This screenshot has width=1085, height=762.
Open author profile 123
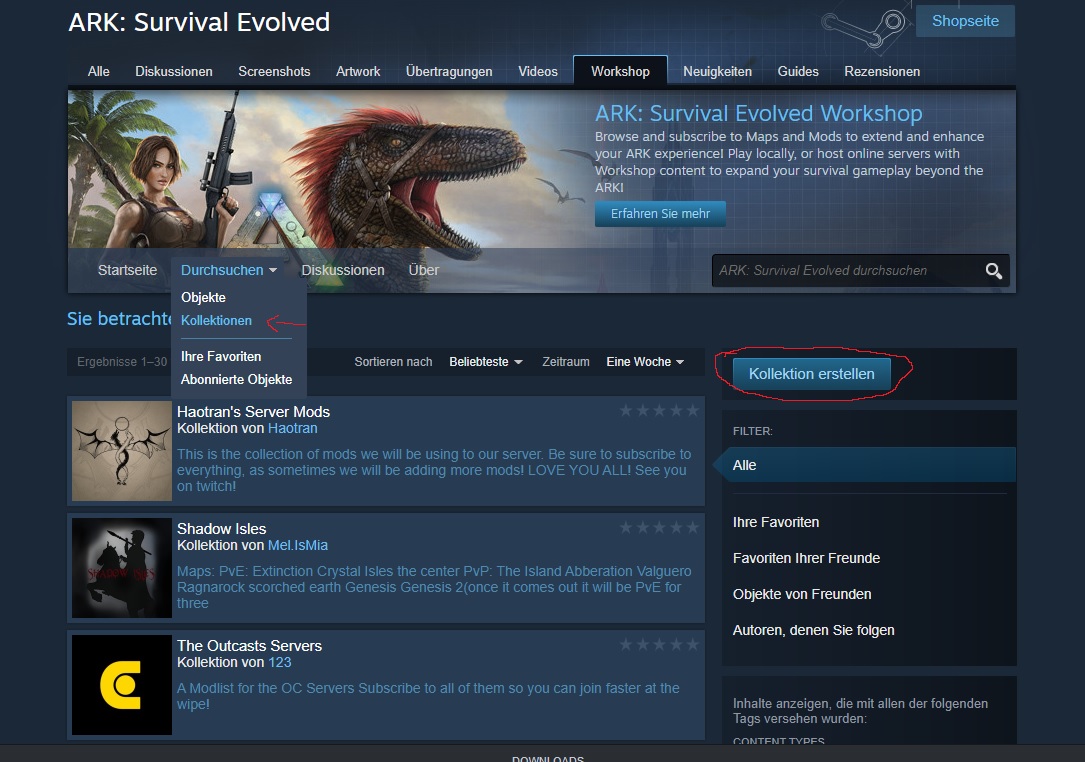tap(280, 662)
